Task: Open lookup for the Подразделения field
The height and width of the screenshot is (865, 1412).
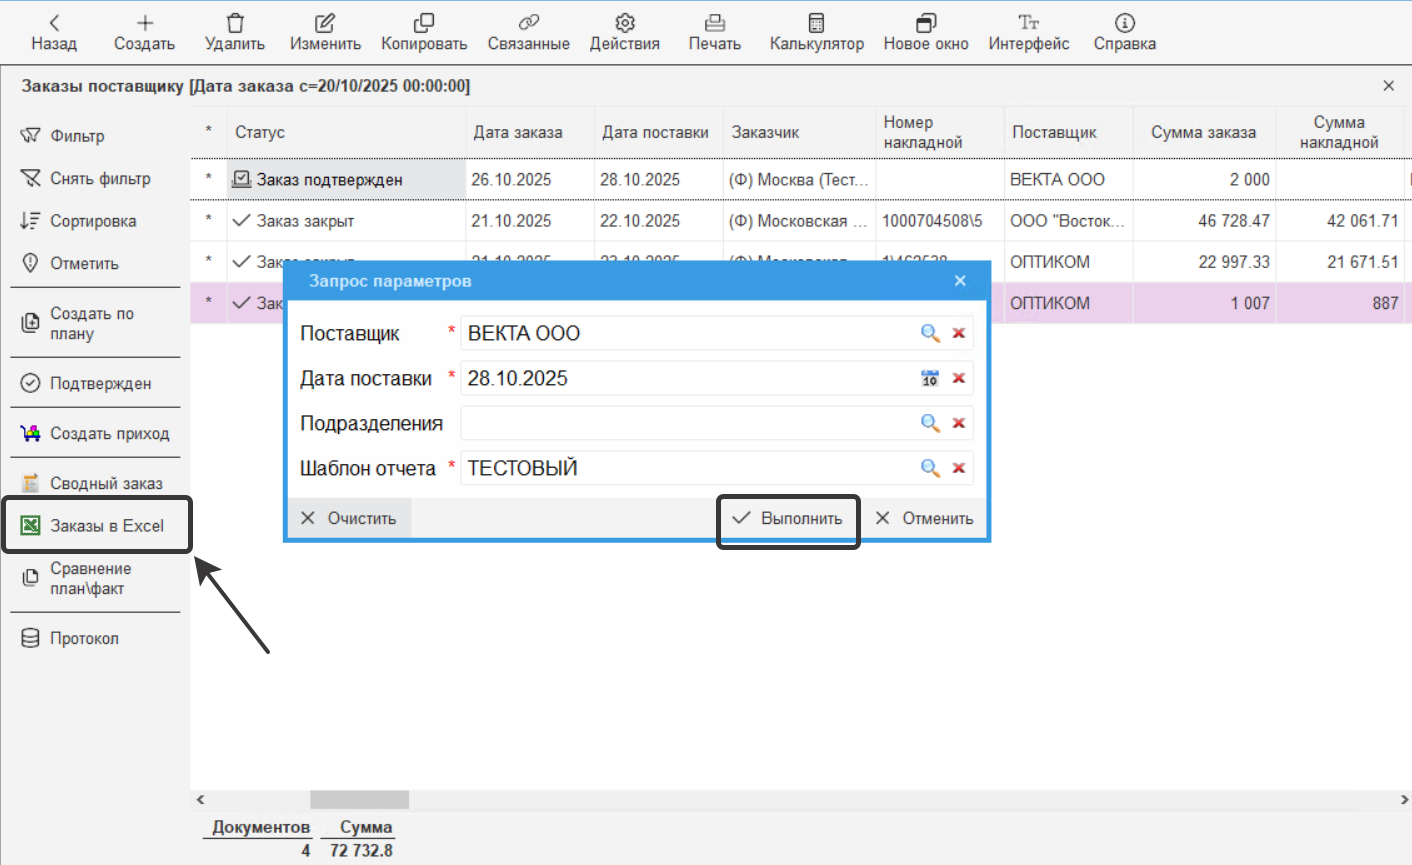Action: click(930, 423)
